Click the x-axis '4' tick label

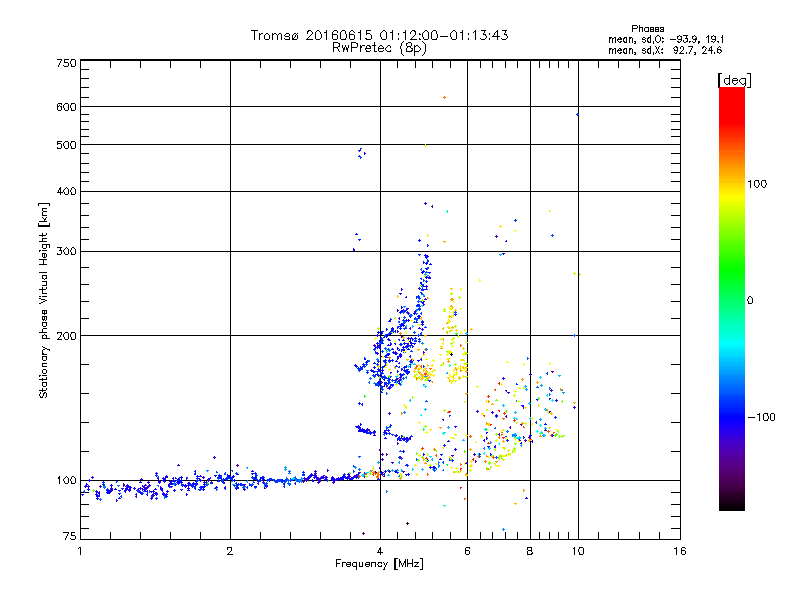coord(380,551)
